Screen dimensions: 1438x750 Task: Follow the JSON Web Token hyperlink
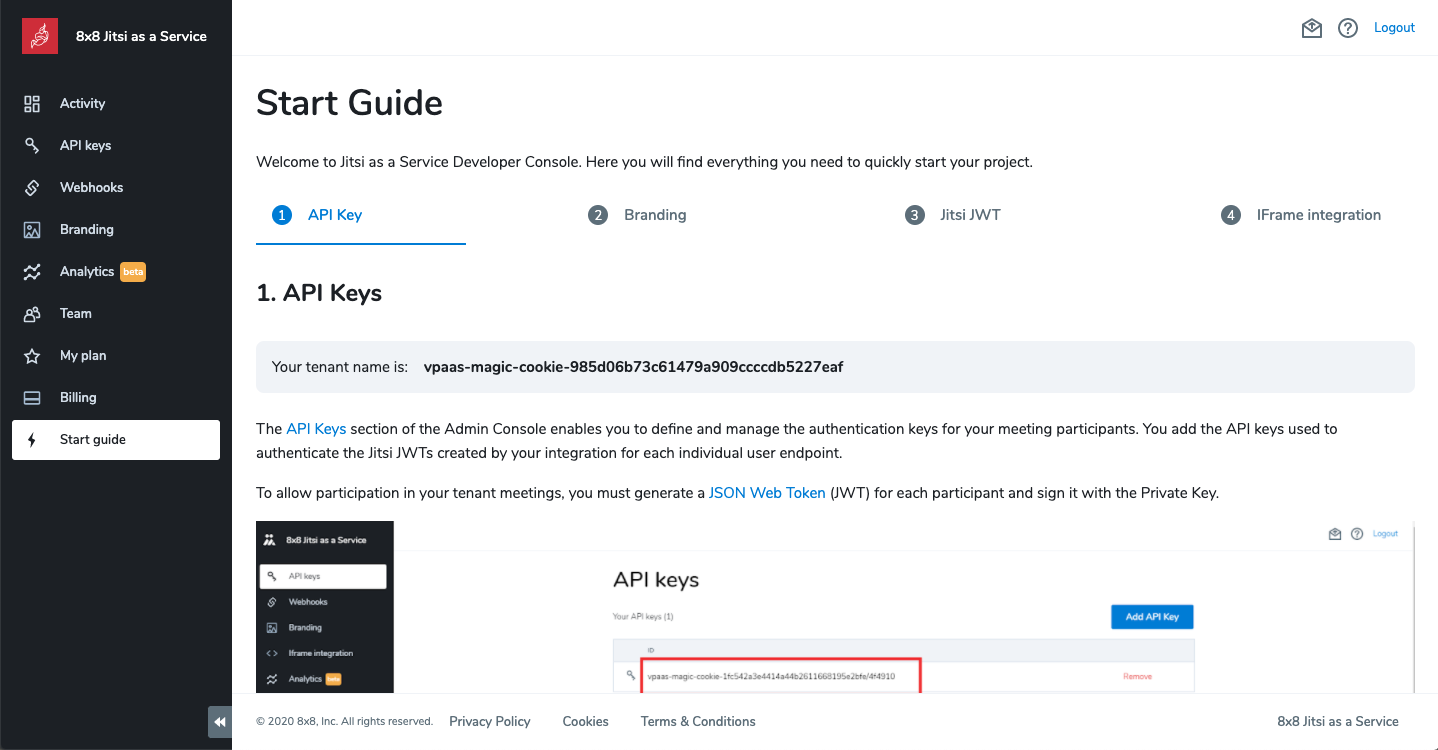tap(767, 493)
